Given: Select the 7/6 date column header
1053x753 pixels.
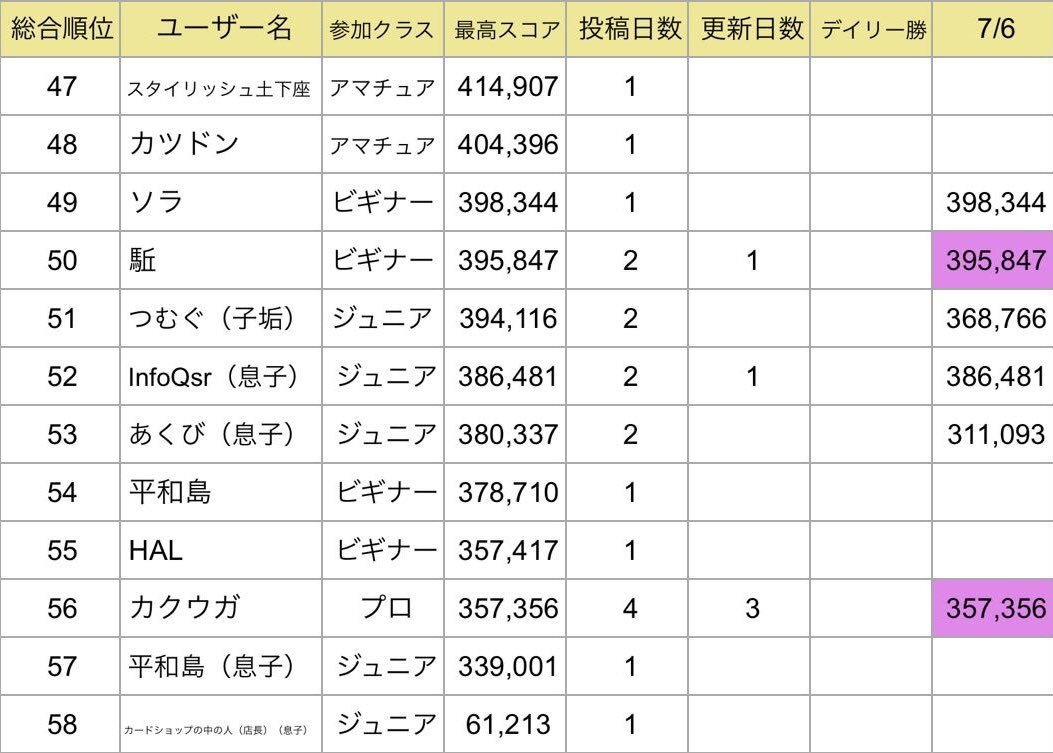Looking at the screenshot, I should 993,29.
